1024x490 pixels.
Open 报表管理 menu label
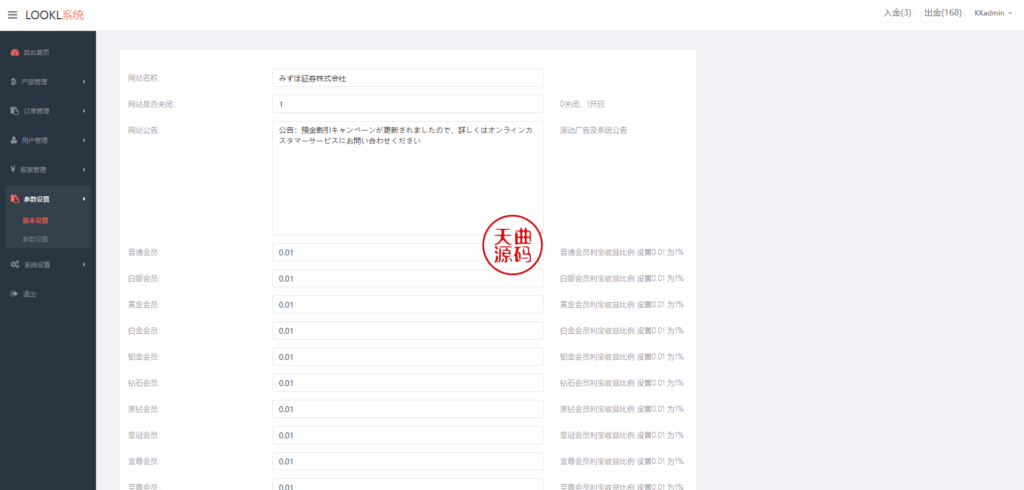click(33, 170)
